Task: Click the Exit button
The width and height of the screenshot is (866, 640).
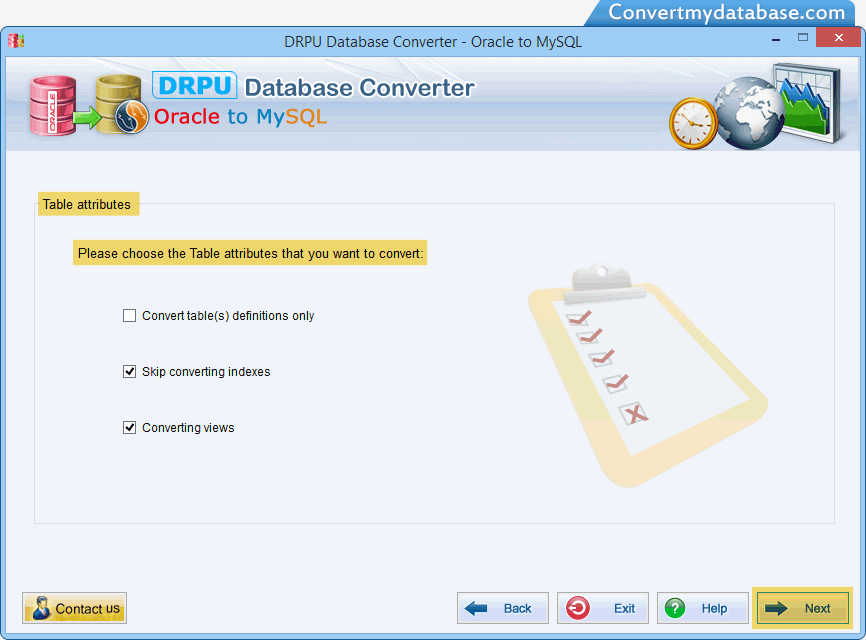Action: (603, 609)
